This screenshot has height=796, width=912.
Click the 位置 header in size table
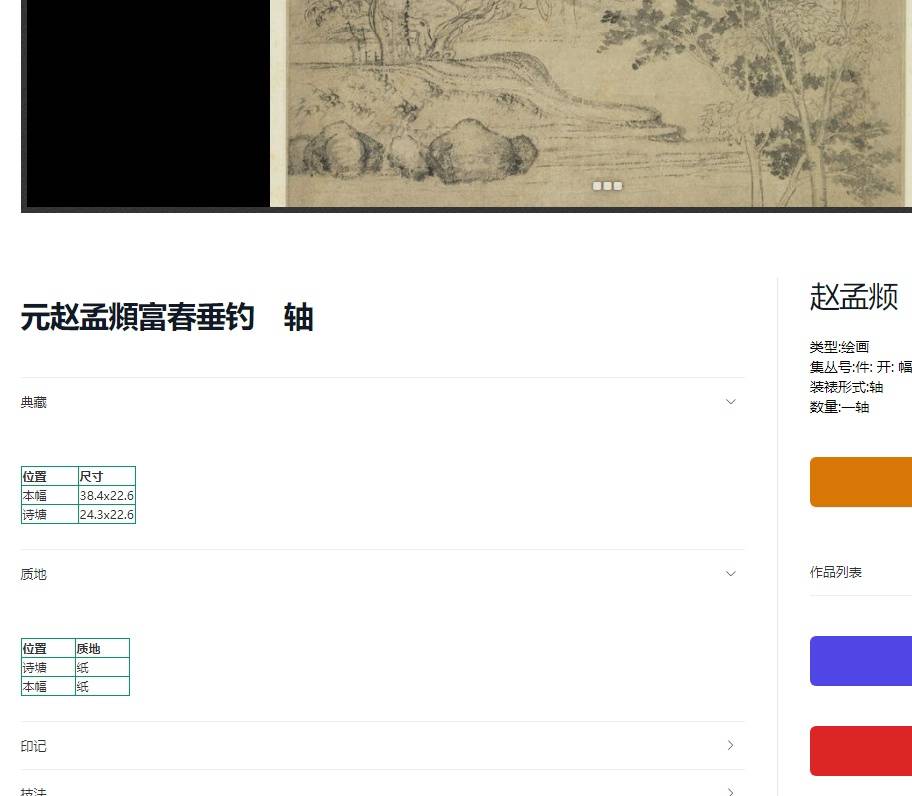pos(49,476)
